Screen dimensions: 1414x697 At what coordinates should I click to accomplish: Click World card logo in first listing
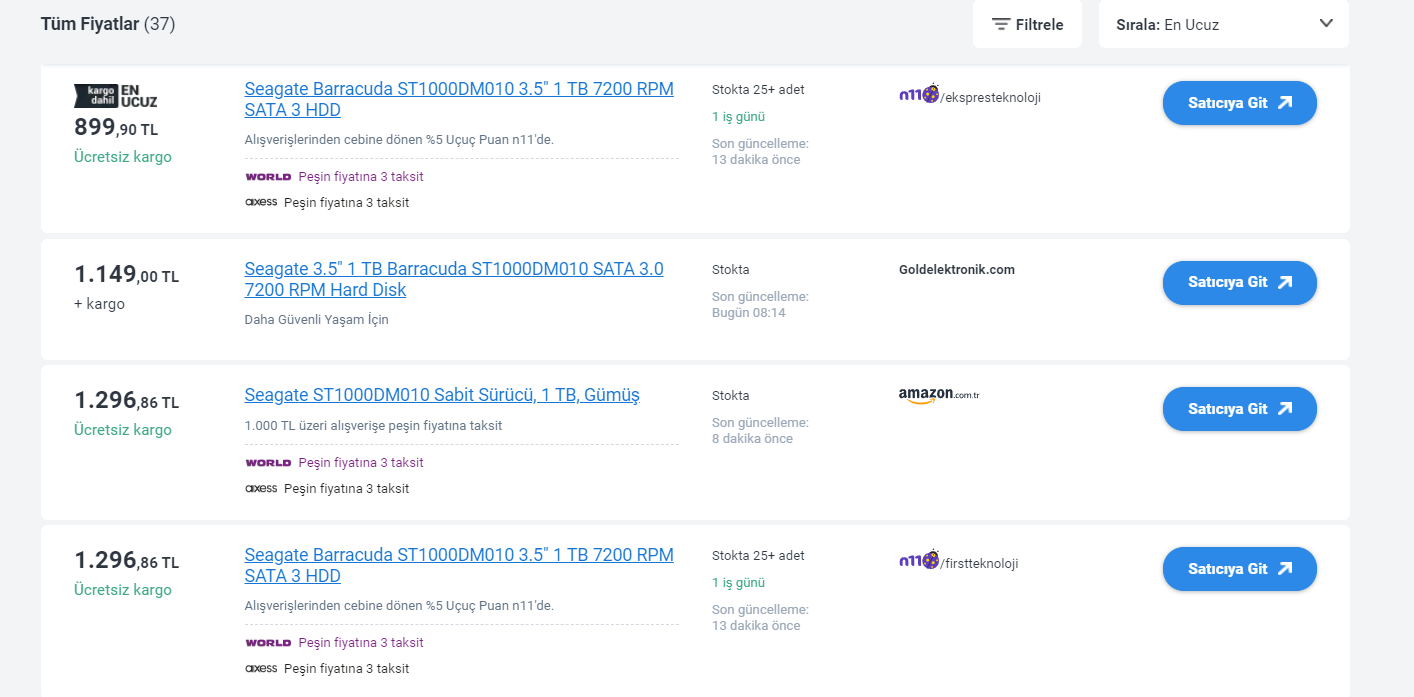(268, 177)
